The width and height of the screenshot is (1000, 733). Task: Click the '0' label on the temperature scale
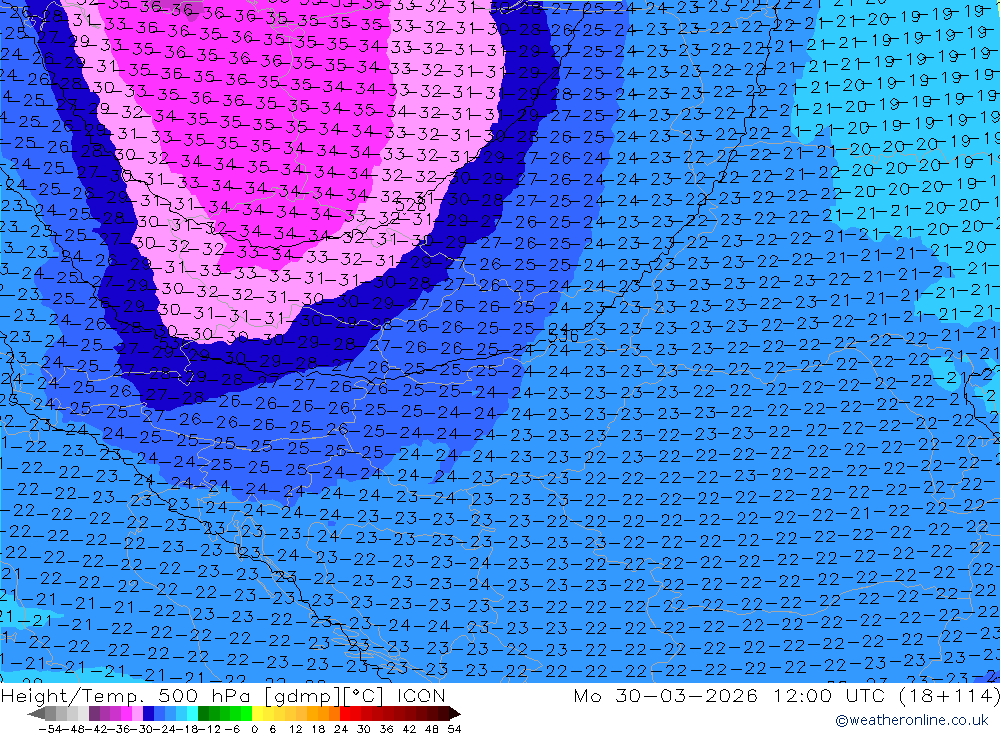click(x=254, y=729)
